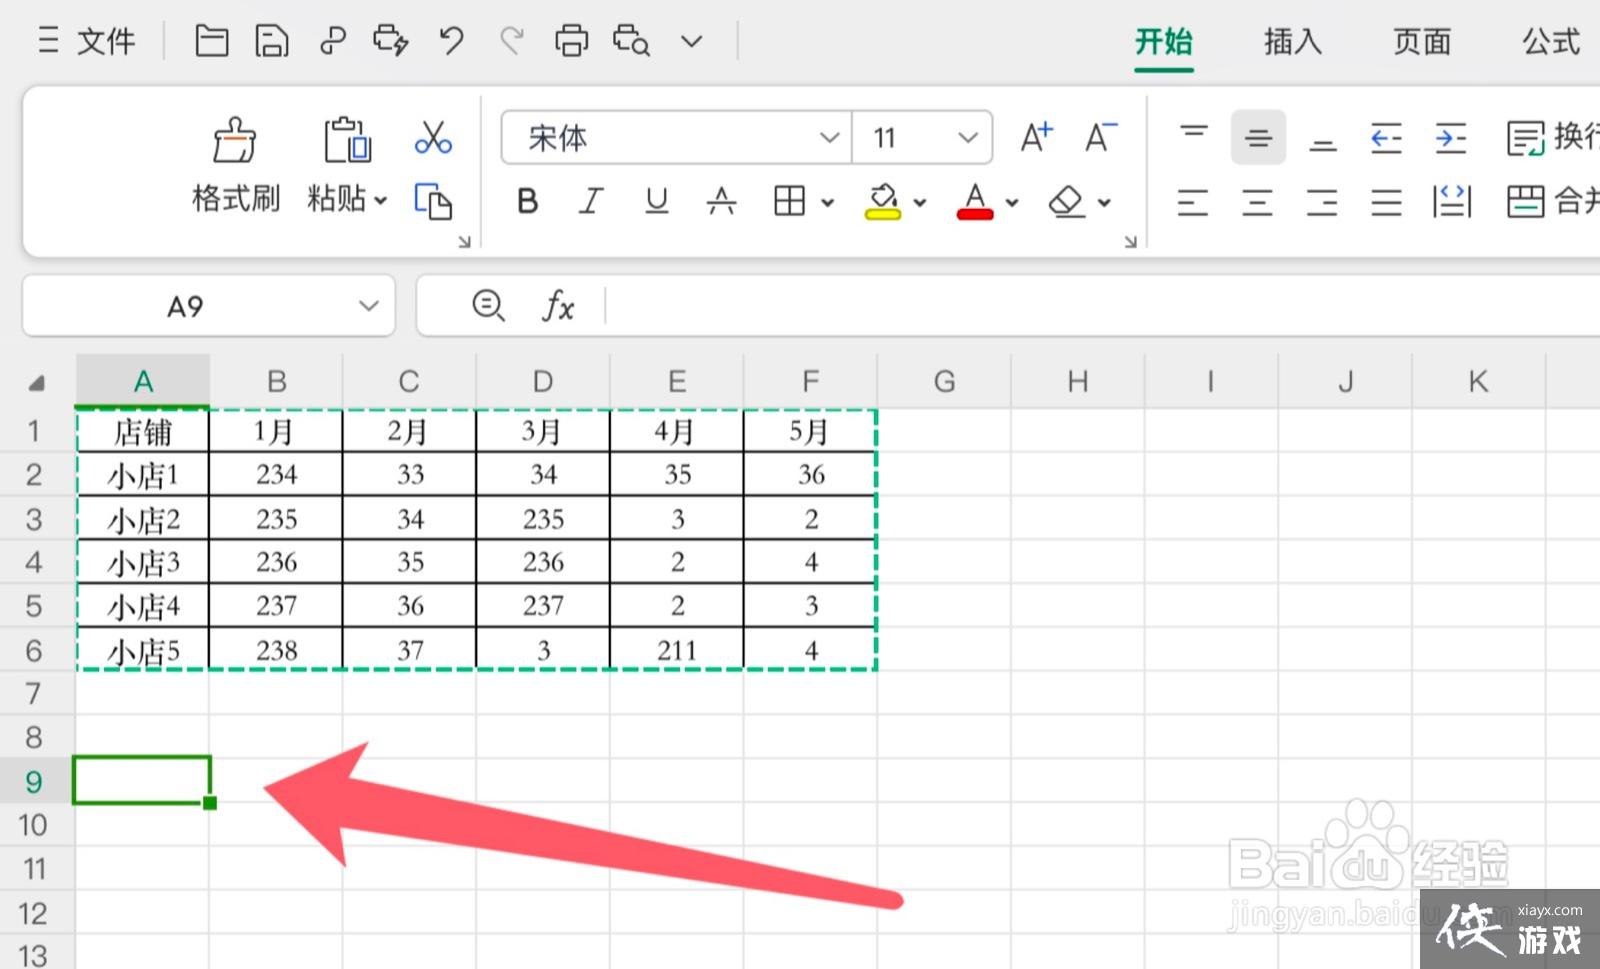Click the 2月 header cell
The width and height of the screenshot is (1600, 969).
click(x=409, y=432)
